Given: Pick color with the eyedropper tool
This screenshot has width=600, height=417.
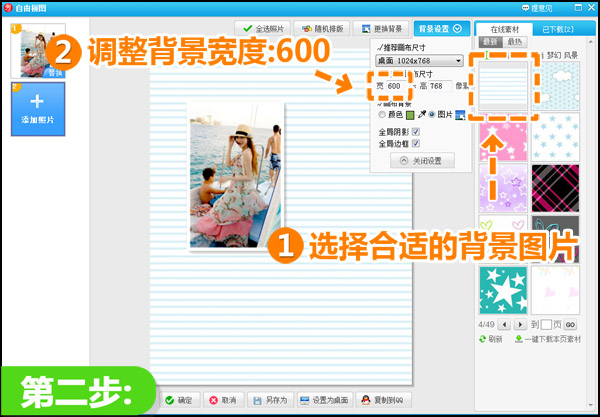Looking at the screenshot, I should point(421,115).
